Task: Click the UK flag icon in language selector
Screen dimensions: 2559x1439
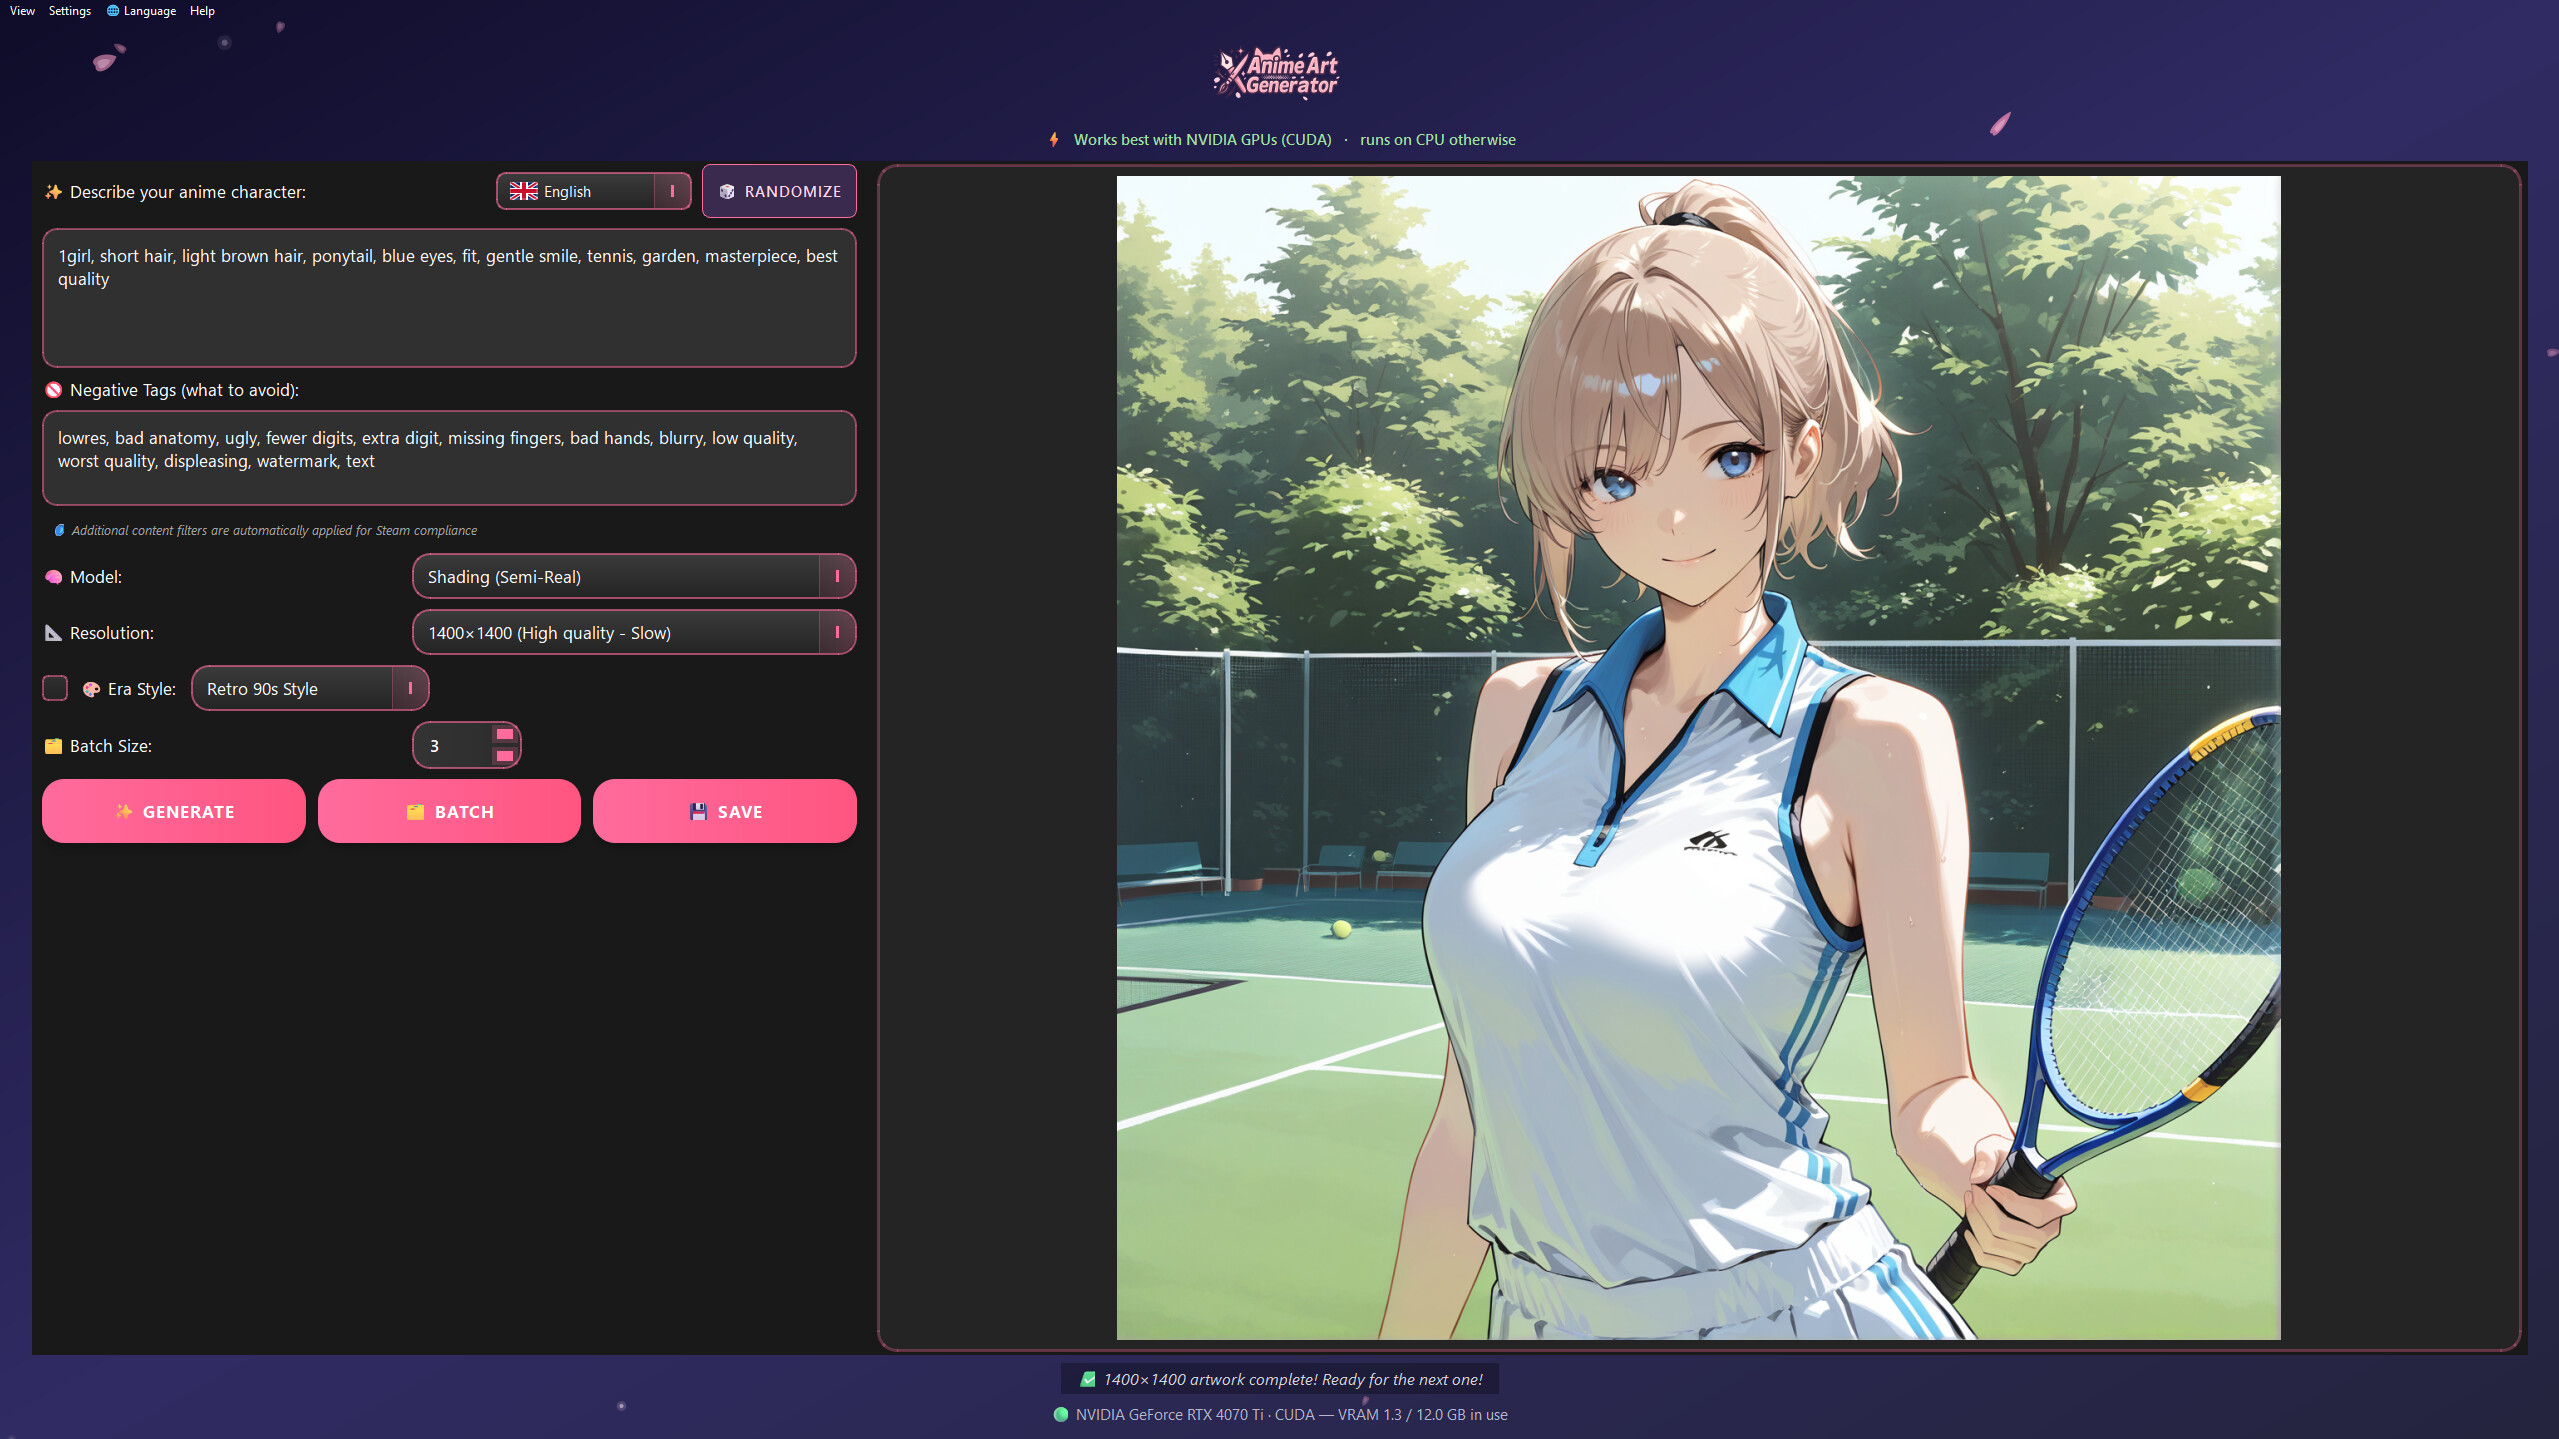Action: click(524, 192)
